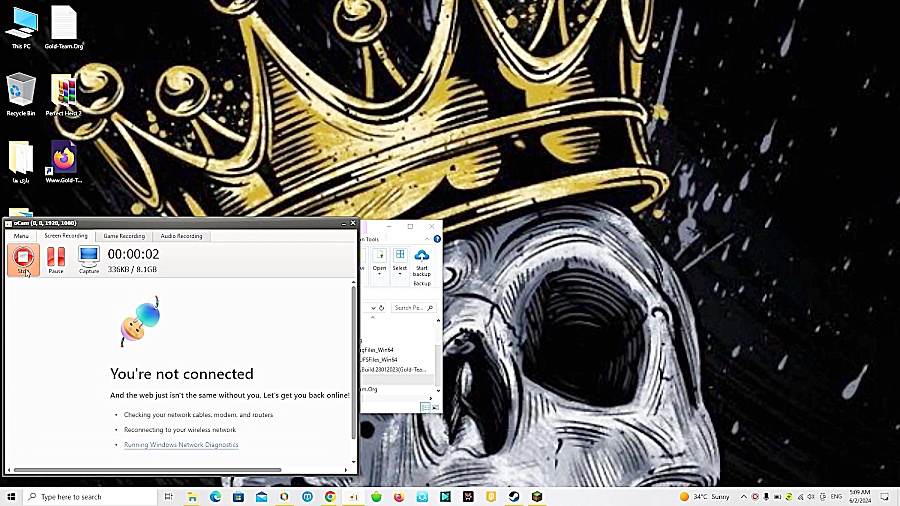Select the Www.Gold-T... Firefox shortcut
The width and height of the screenshot is (900, 506).
[64, 162]
